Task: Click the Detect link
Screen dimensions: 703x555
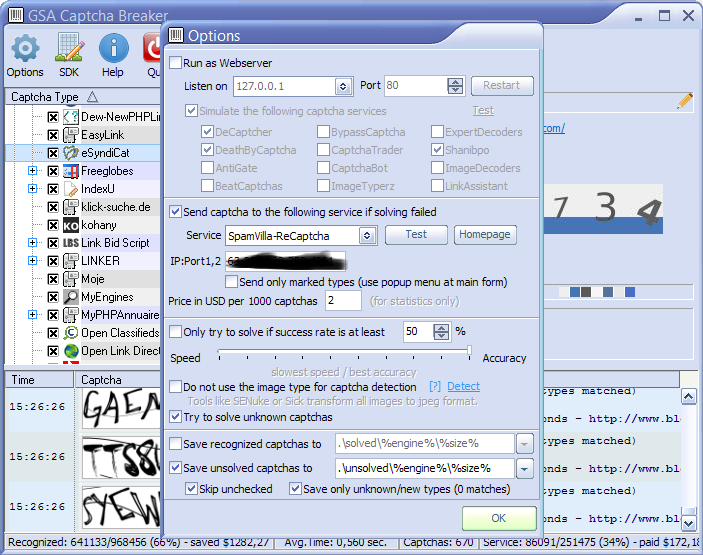Action: 463,386
